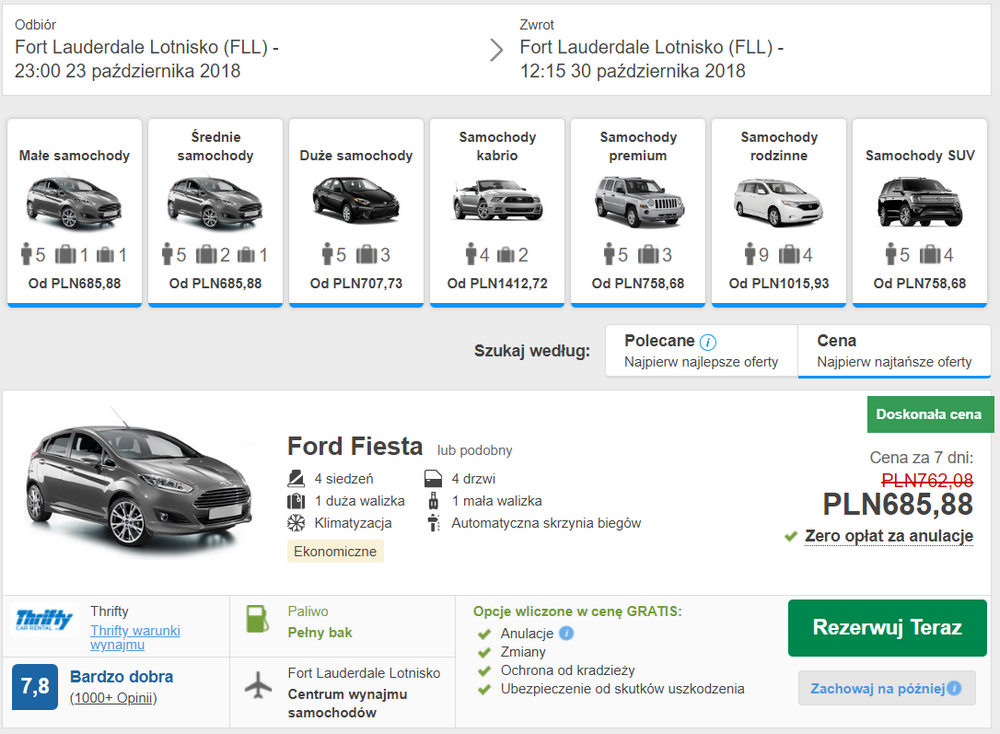This screenshot has width=1000, height=734.
Task: Click the arrow between pickup and return
Action: tap(496, 50)
